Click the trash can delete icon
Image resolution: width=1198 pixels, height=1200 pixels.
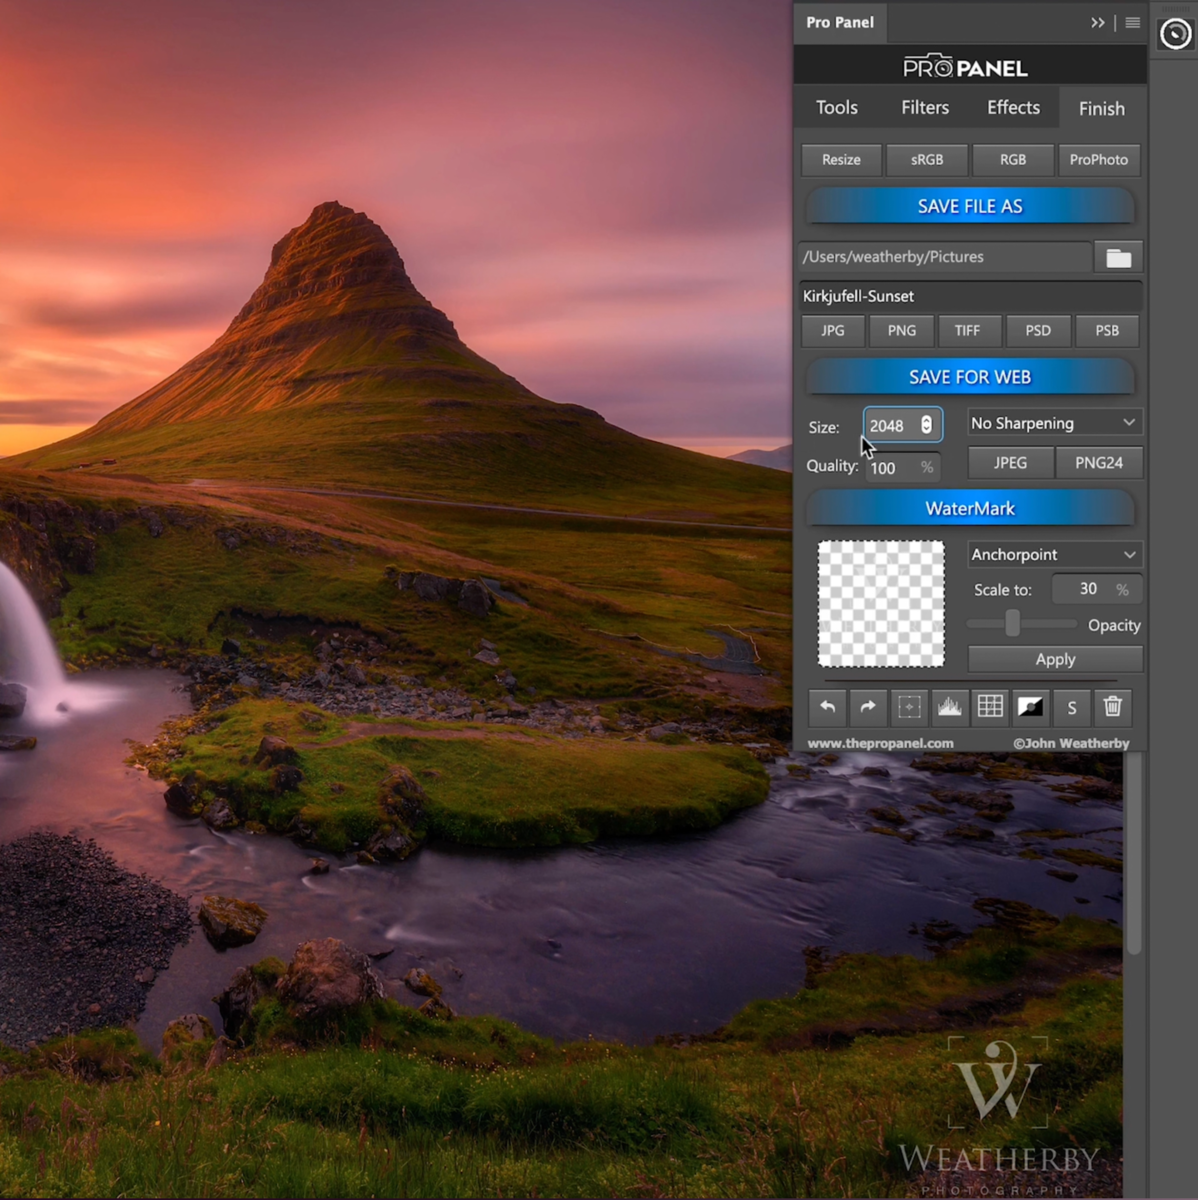[1113, 707]
